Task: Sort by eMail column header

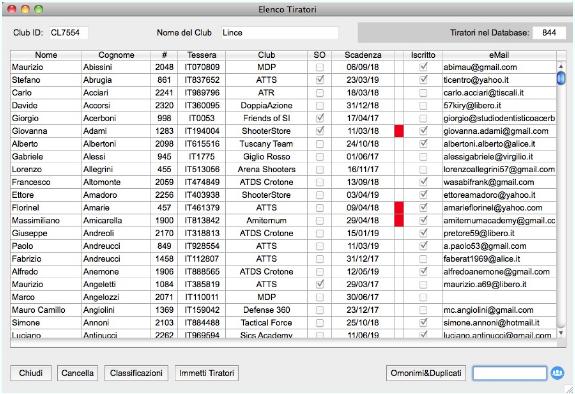Action: [499, 55]
